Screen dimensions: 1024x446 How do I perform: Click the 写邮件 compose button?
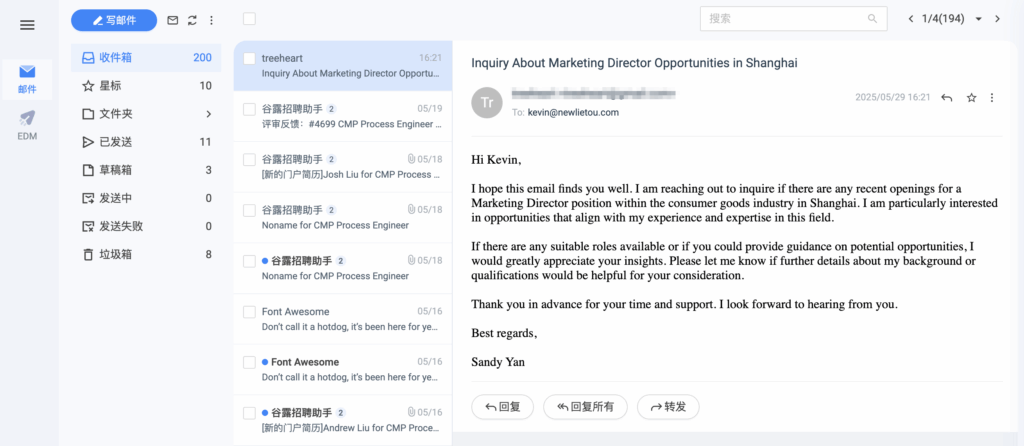click(x=114, y=20)
